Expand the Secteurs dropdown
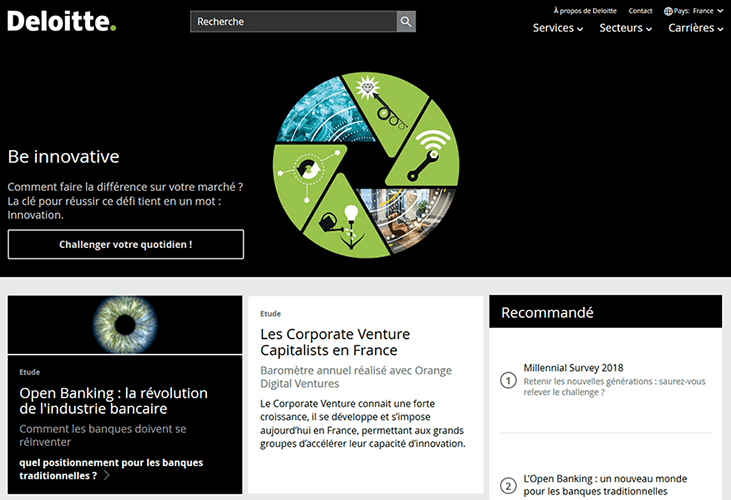Image resolution: width=731 pixels, height=500 pixels. (625, 28)
